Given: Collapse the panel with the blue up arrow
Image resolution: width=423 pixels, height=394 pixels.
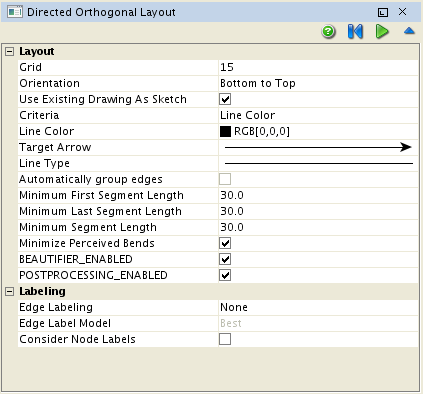Looking at the screenshot, I should point(409,31).
